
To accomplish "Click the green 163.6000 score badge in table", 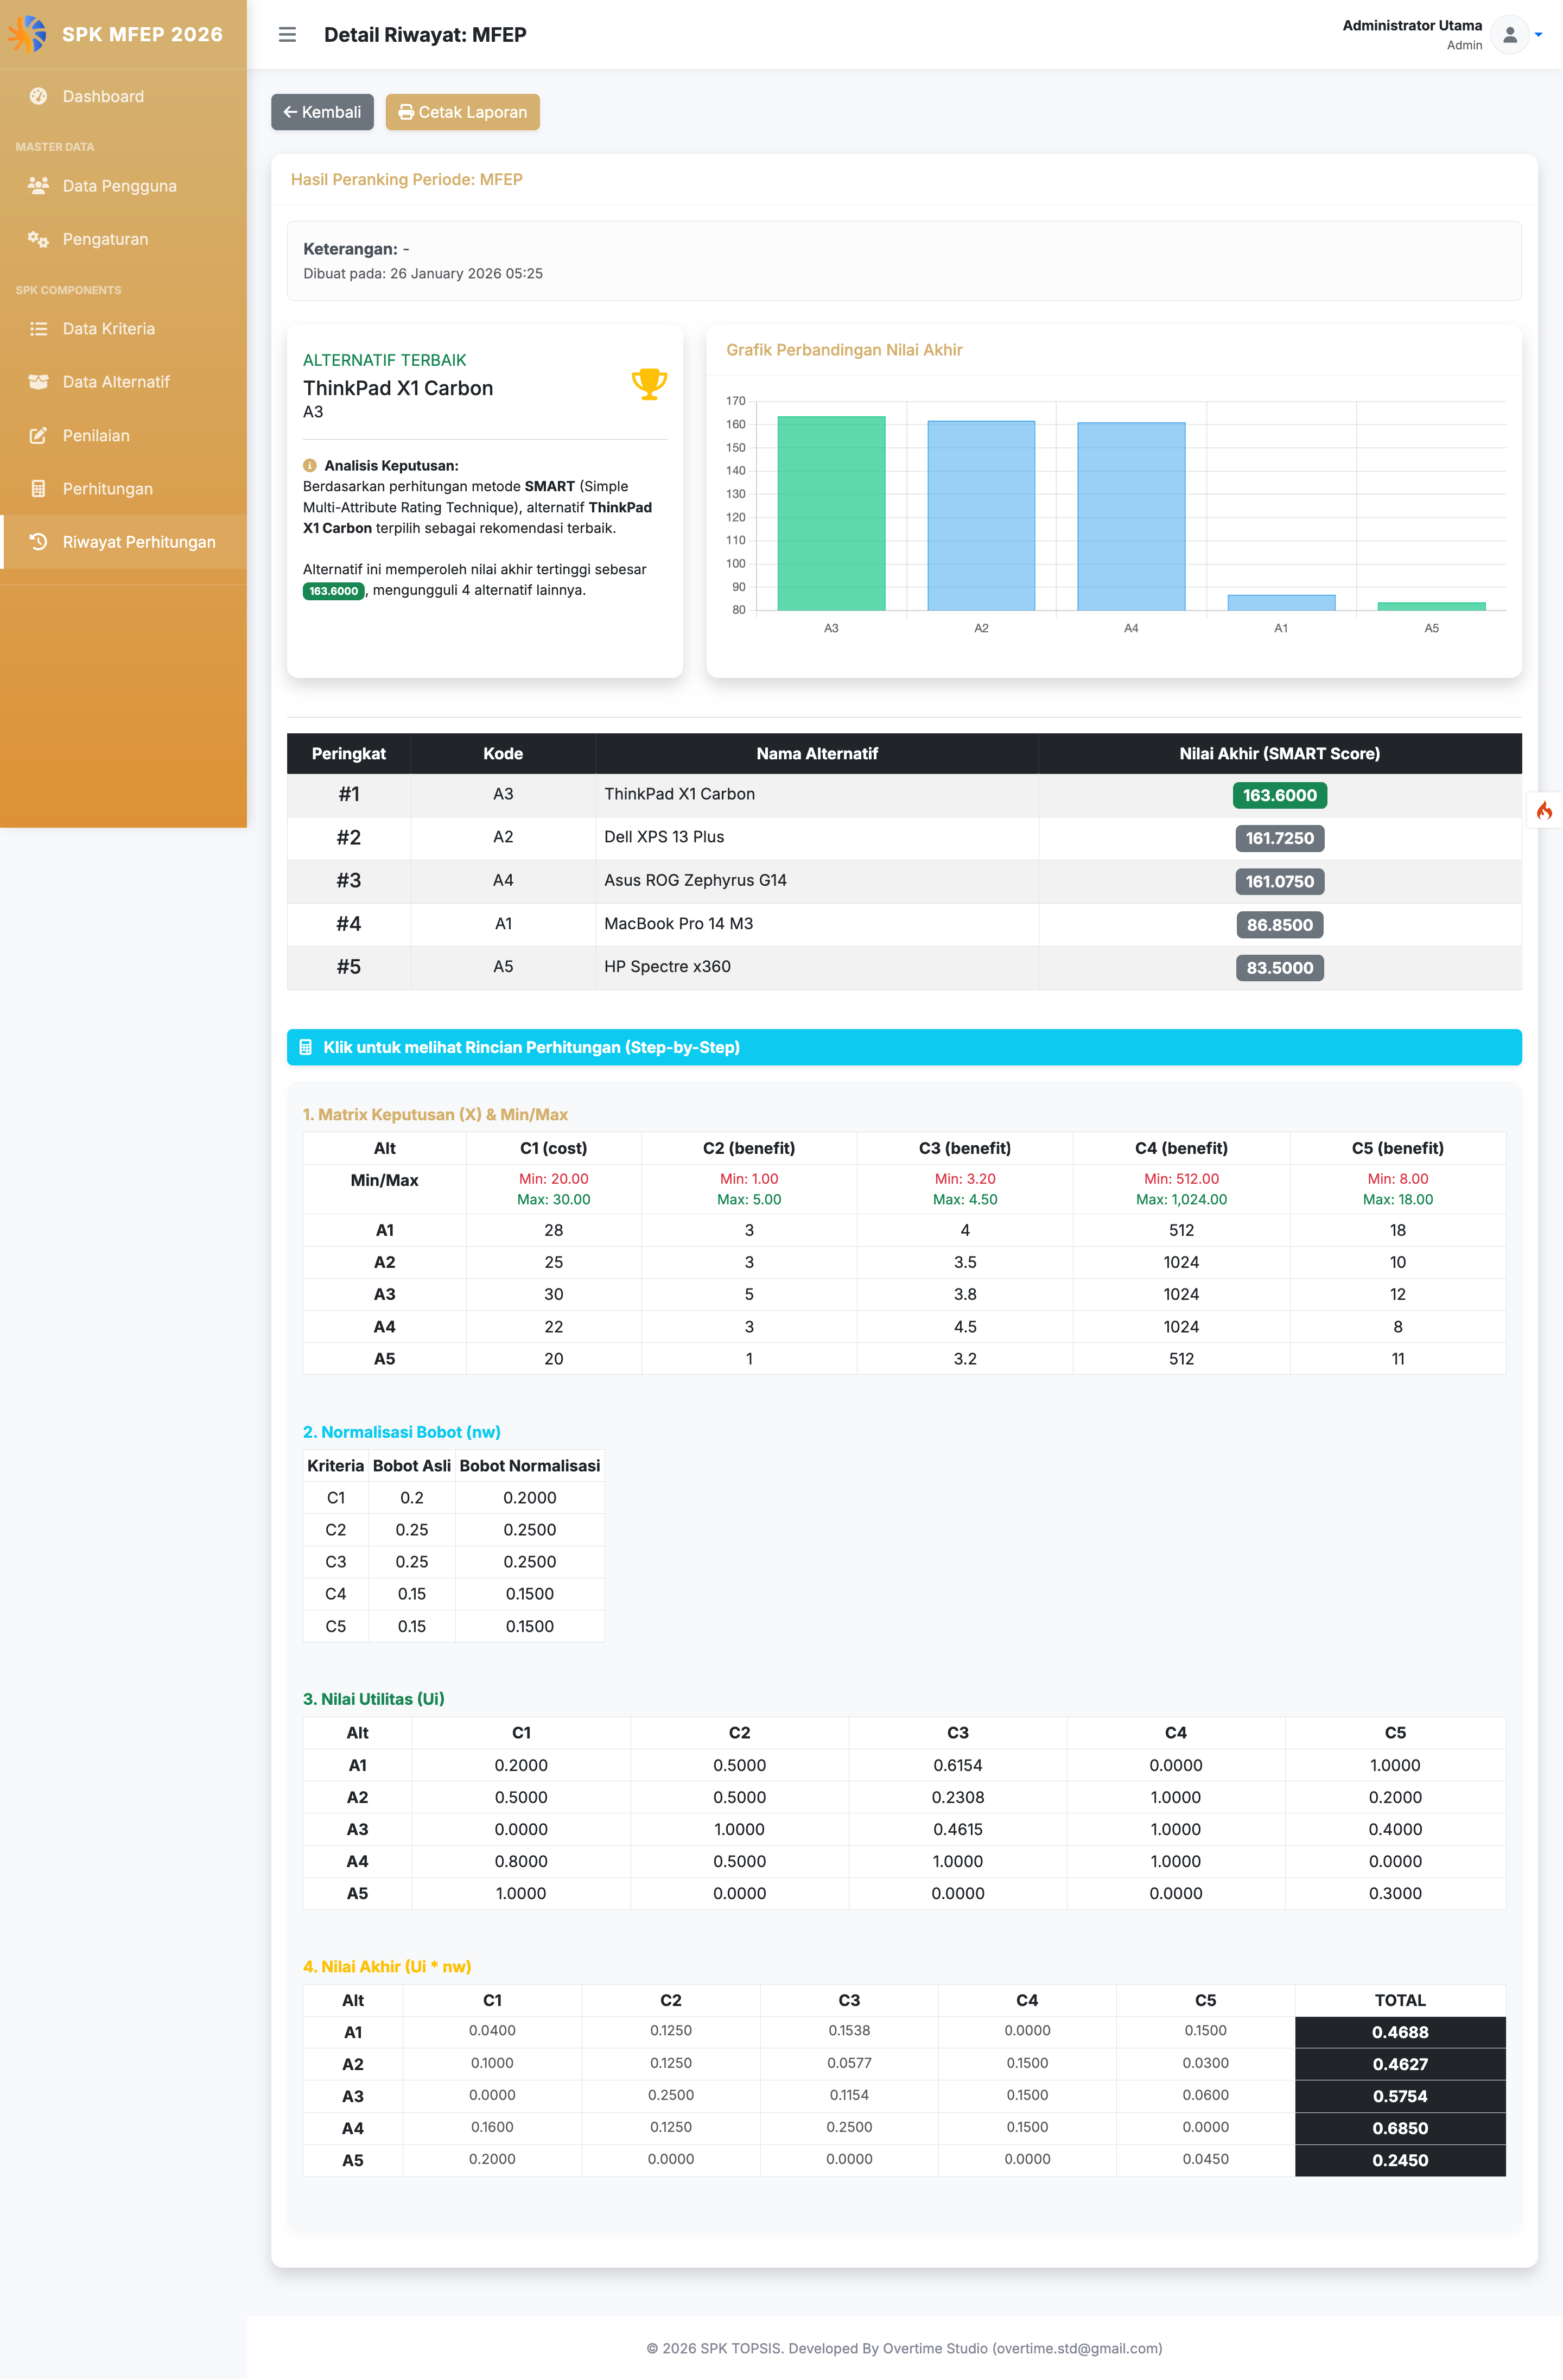I will pyautogui.click(x=1279, y=795).
